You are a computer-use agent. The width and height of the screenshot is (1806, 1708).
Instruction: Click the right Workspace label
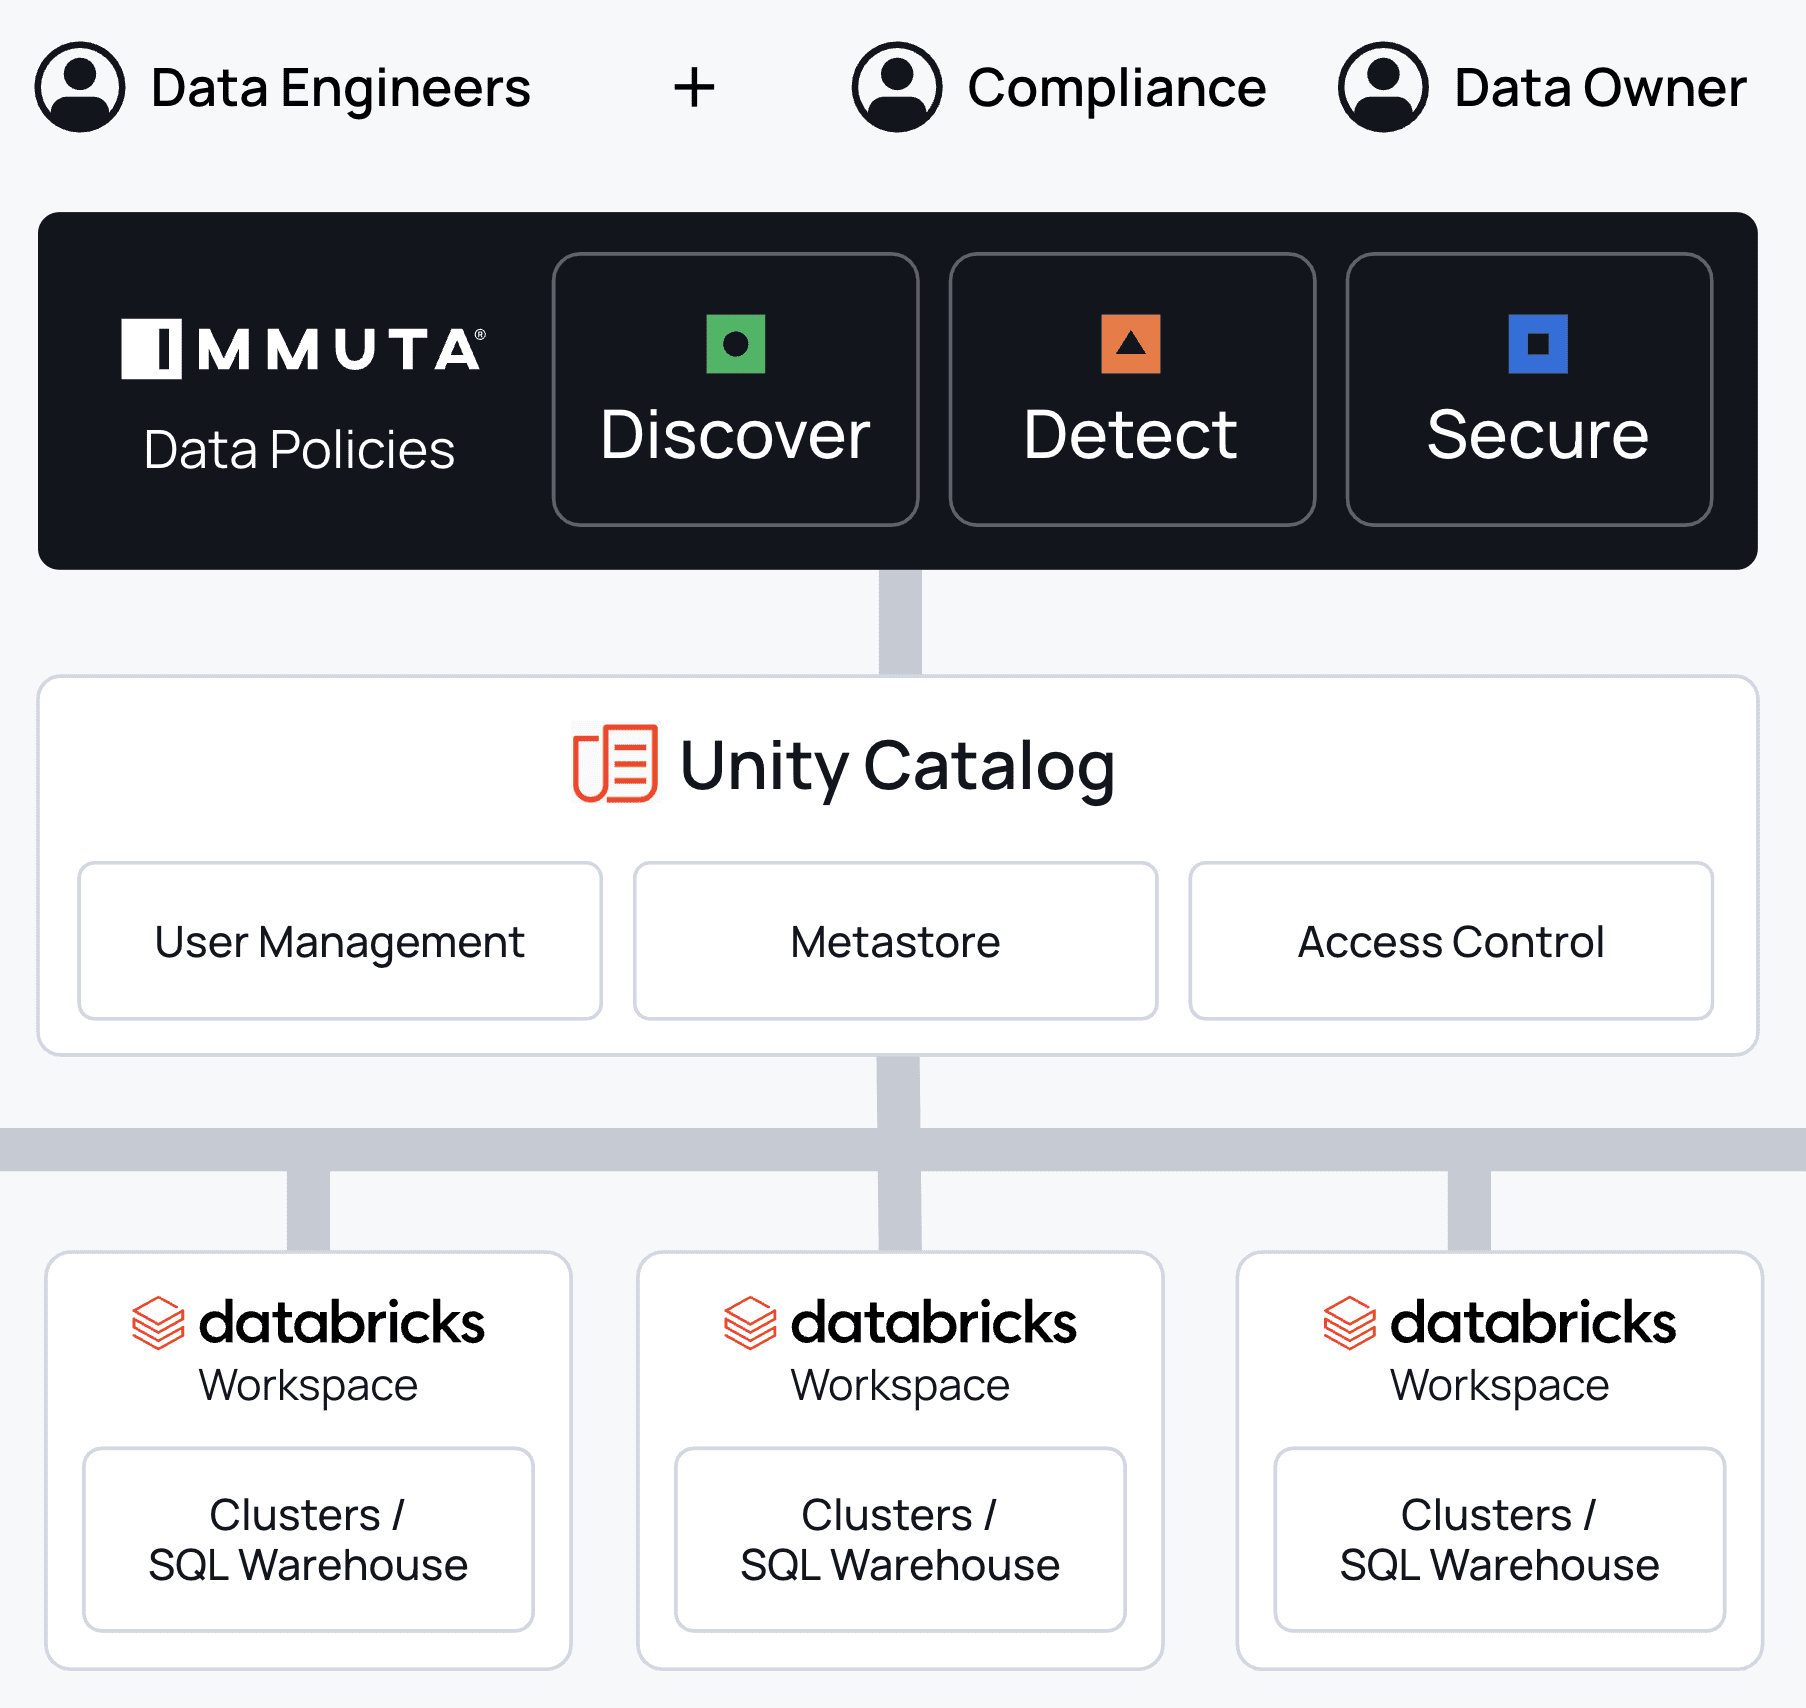pyautogui.click(x=1499, y=1386)
